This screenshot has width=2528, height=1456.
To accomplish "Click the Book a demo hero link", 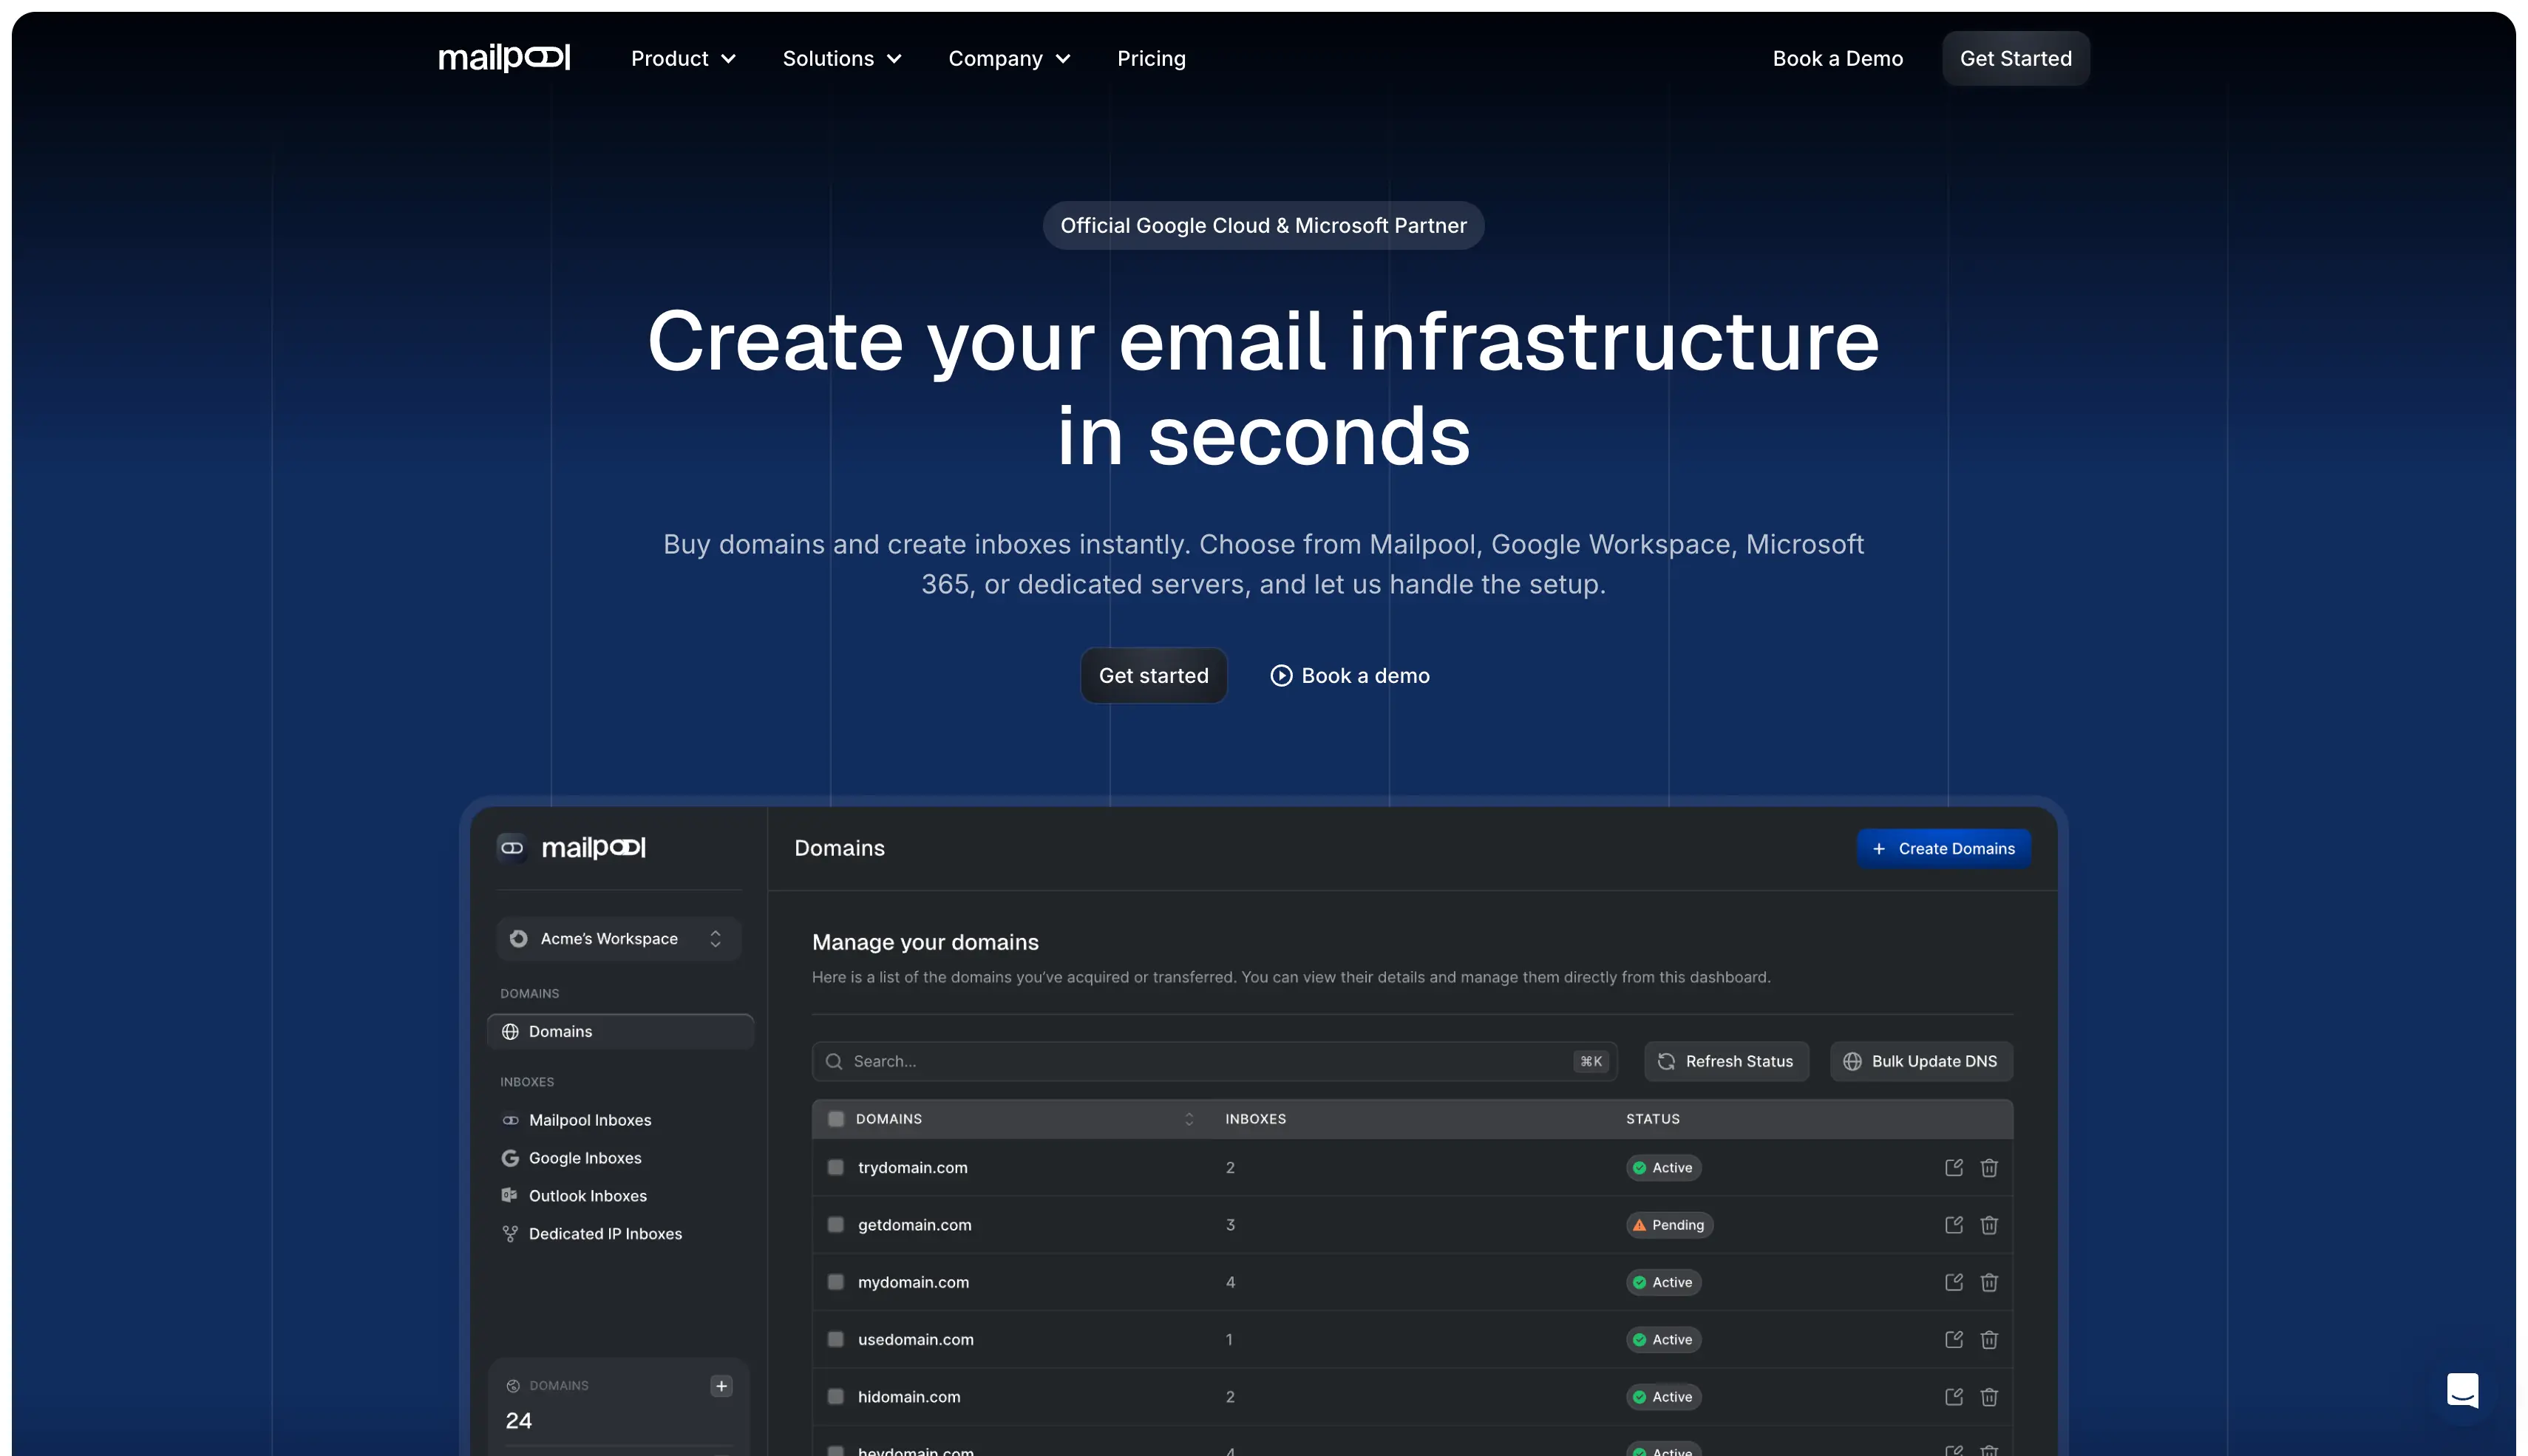I will click(x=1349, y=675).
